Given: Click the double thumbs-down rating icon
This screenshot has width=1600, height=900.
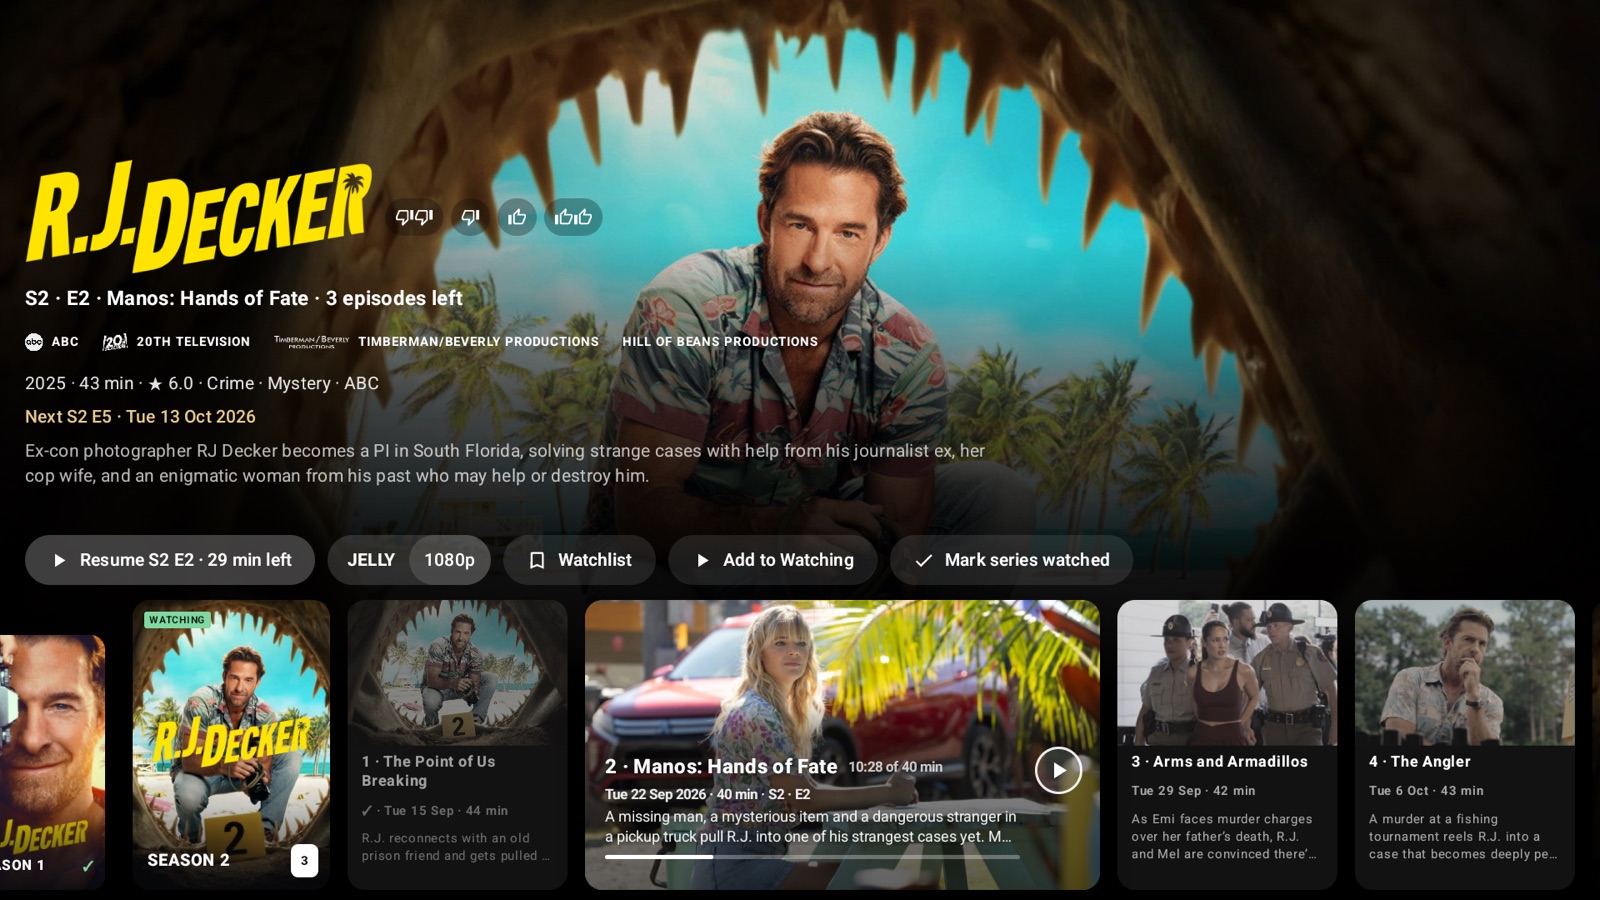Looking at the screenshot, I should [414, 217].
